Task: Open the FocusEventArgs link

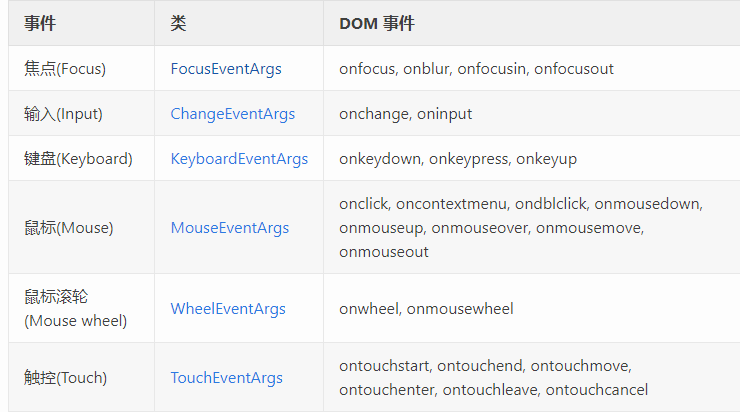Action: [x=226, y=69]
